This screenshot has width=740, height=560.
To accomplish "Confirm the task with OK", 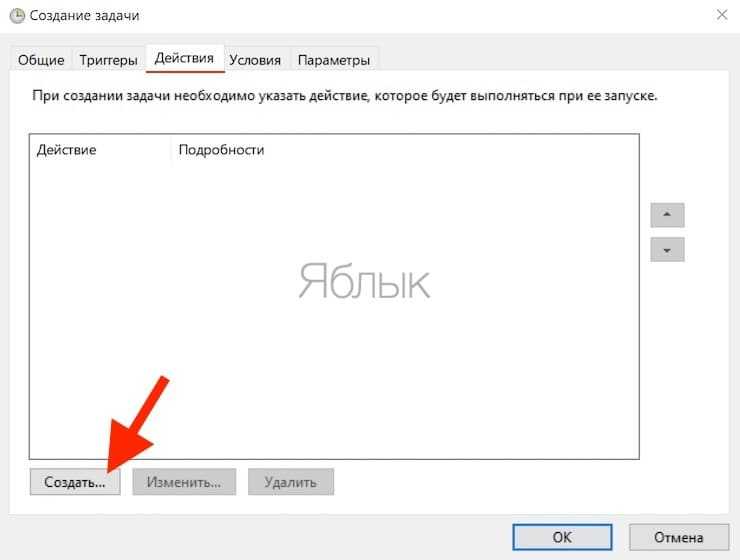I will (562, 537).
